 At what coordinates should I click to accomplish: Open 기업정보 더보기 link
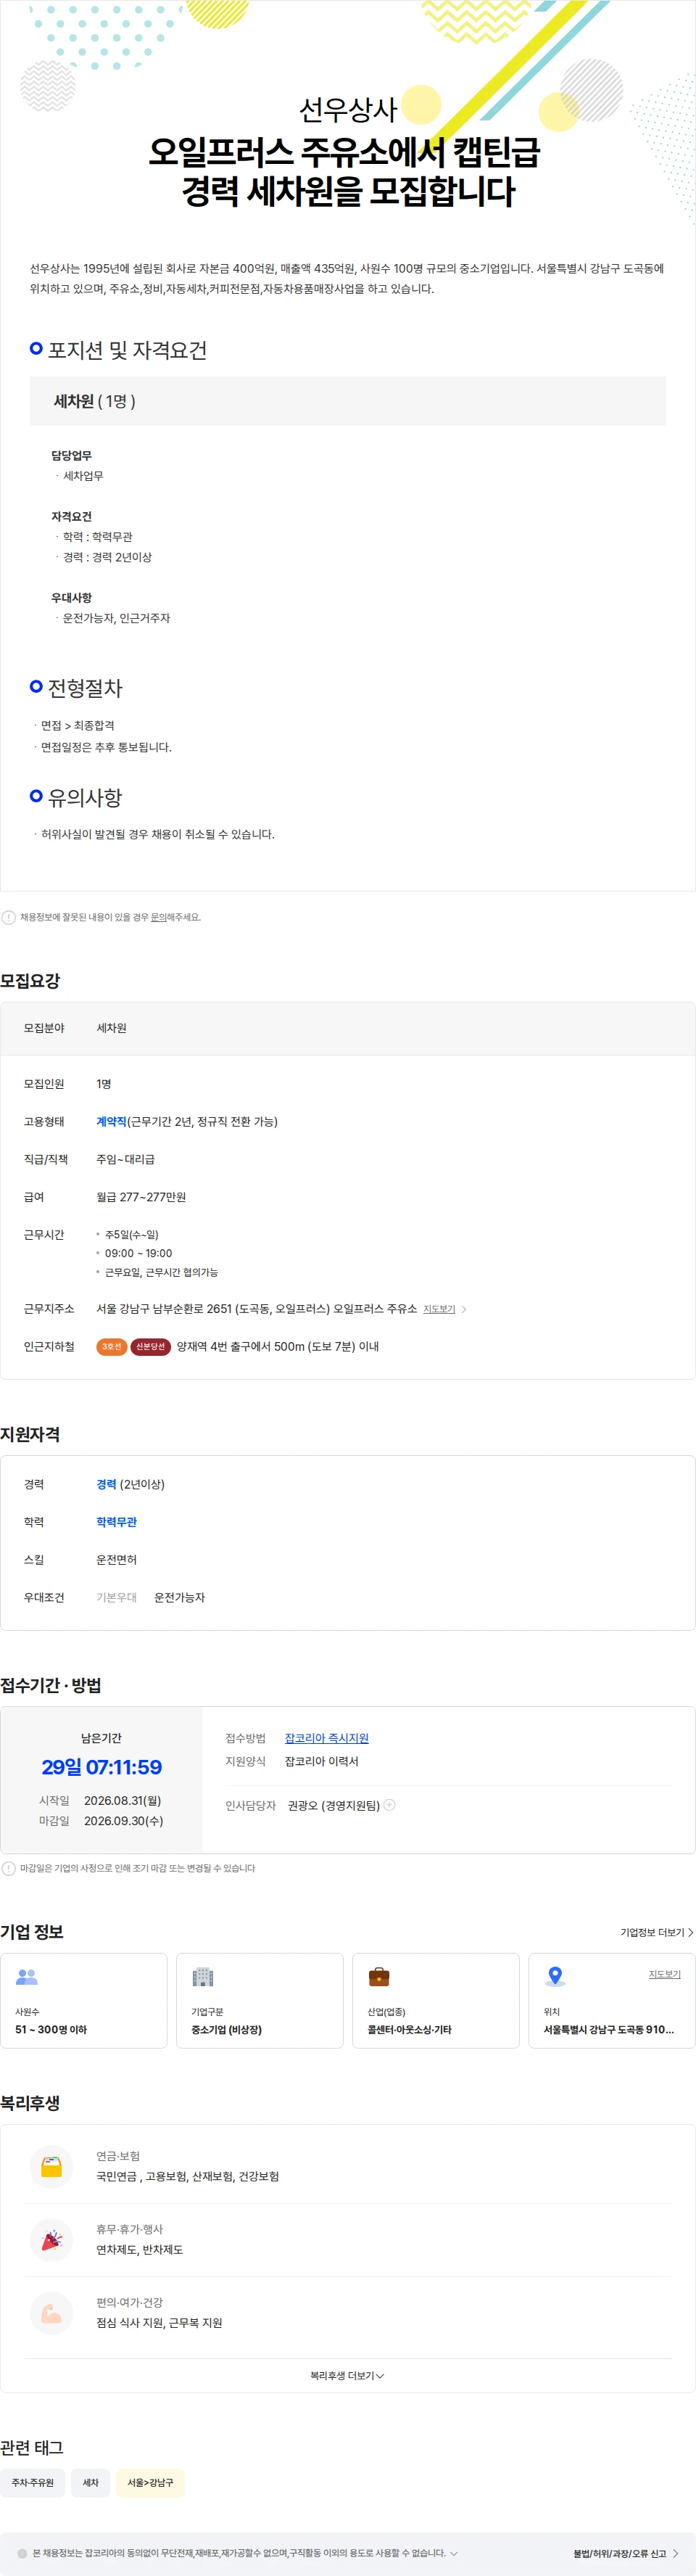[656, 1932]
